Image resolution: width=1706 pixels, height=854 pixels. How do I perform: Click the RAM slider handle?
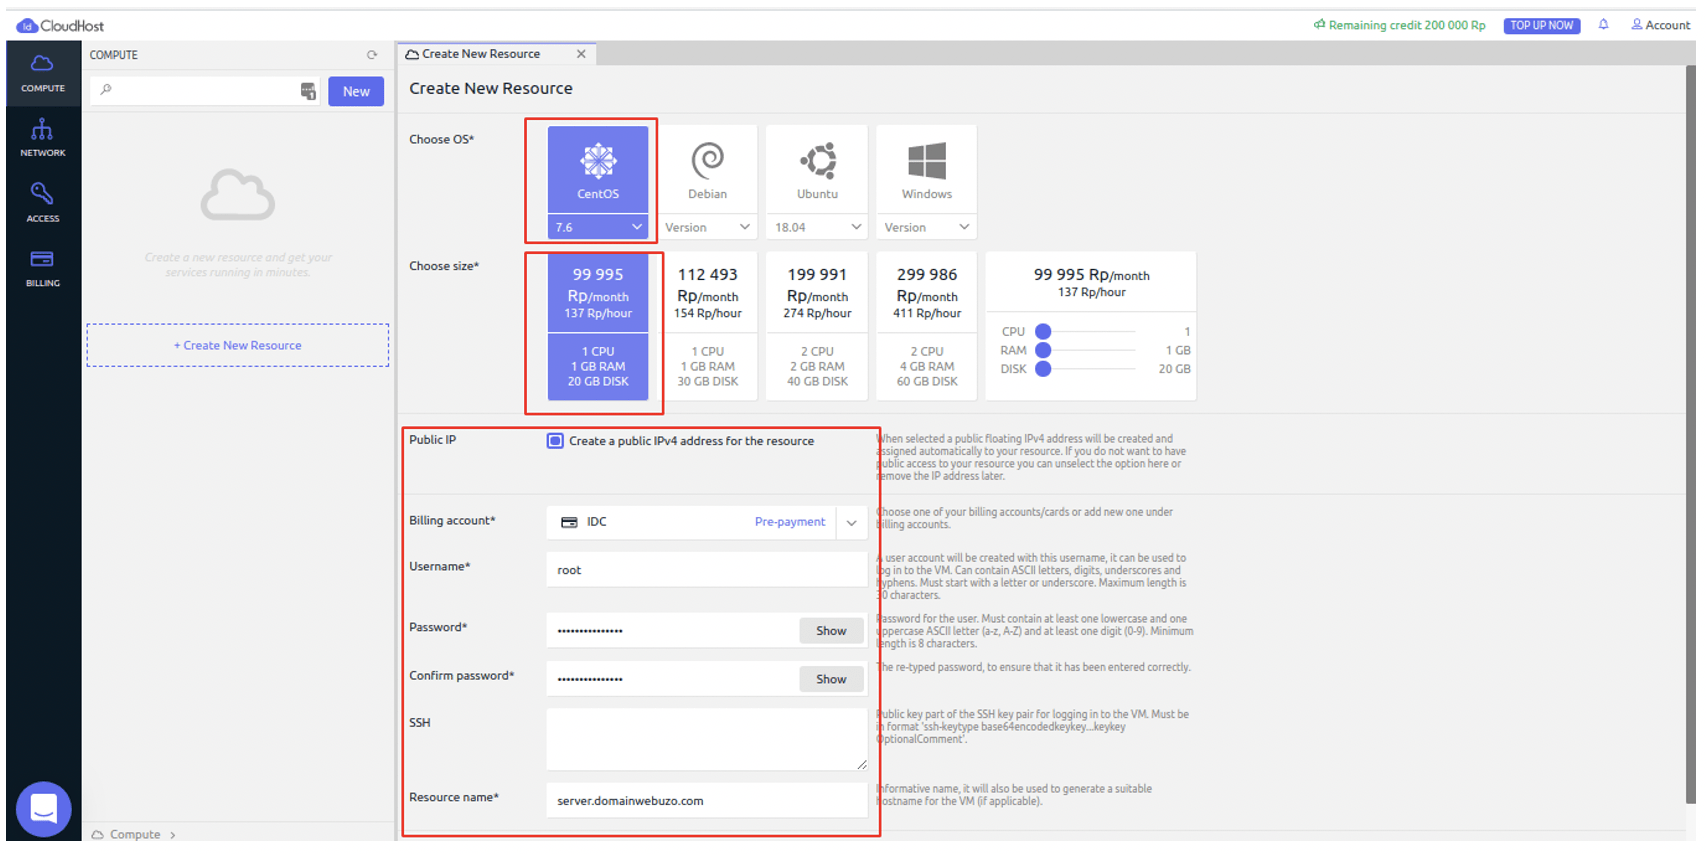(x=1043, y=350)
